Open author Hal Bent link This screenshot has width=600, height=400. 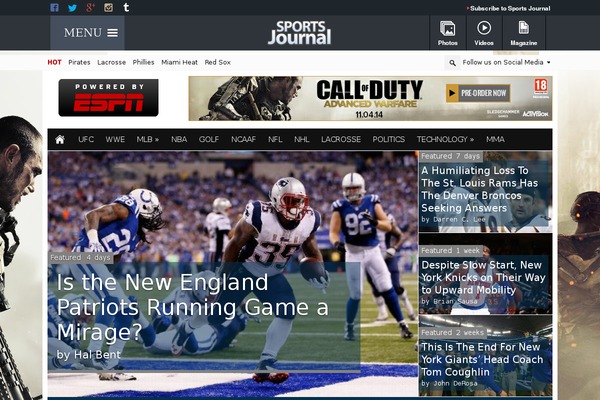tap(98, 355)
